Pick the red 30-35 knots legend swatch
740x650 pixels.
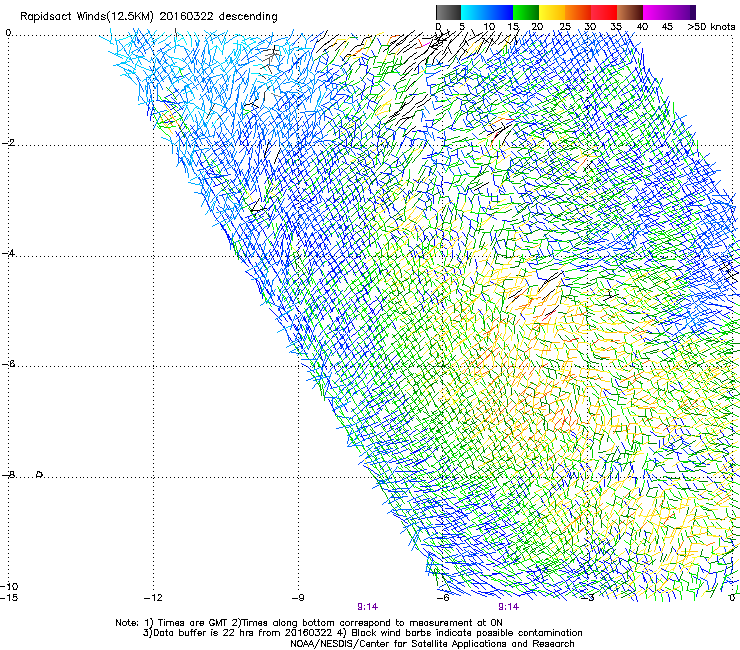(x=604, y=12)
